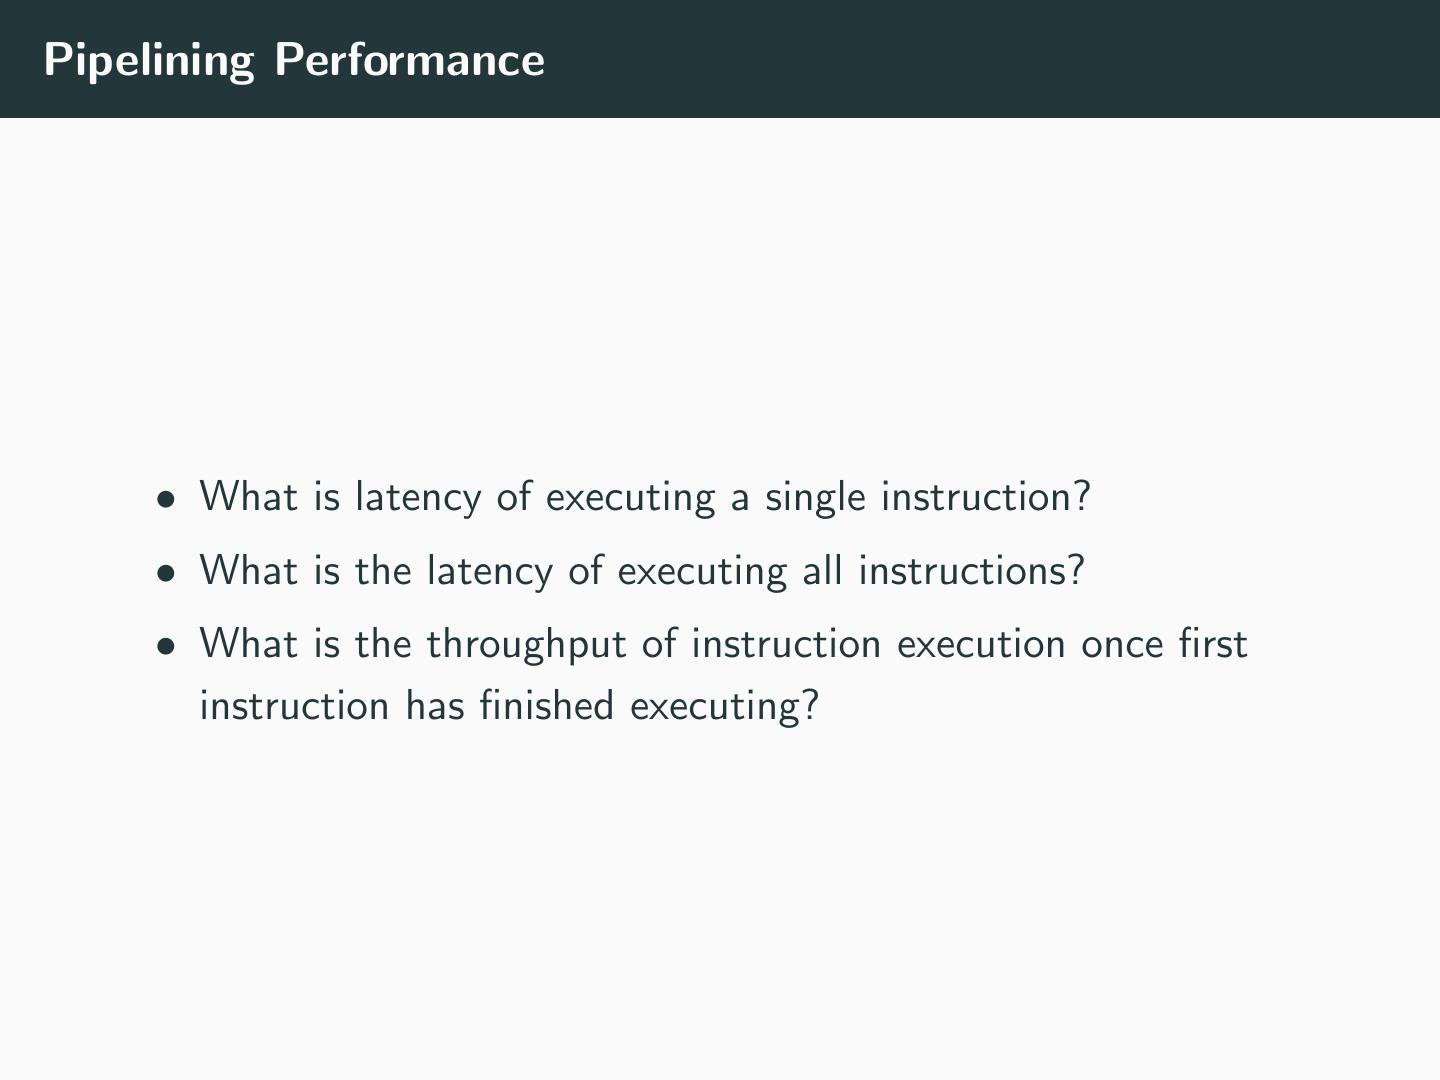Click the word "Performance" in the header
Image resolution: width=1440 pixels, height=1080 pixels.
click(x=409, y=60)
